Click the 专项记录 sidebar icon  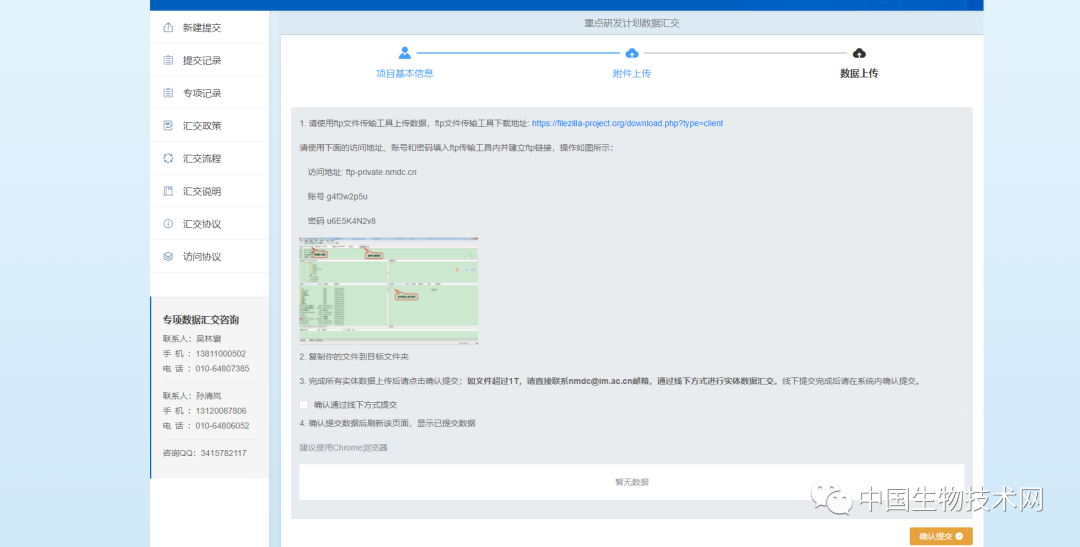(x=168, y=93)
